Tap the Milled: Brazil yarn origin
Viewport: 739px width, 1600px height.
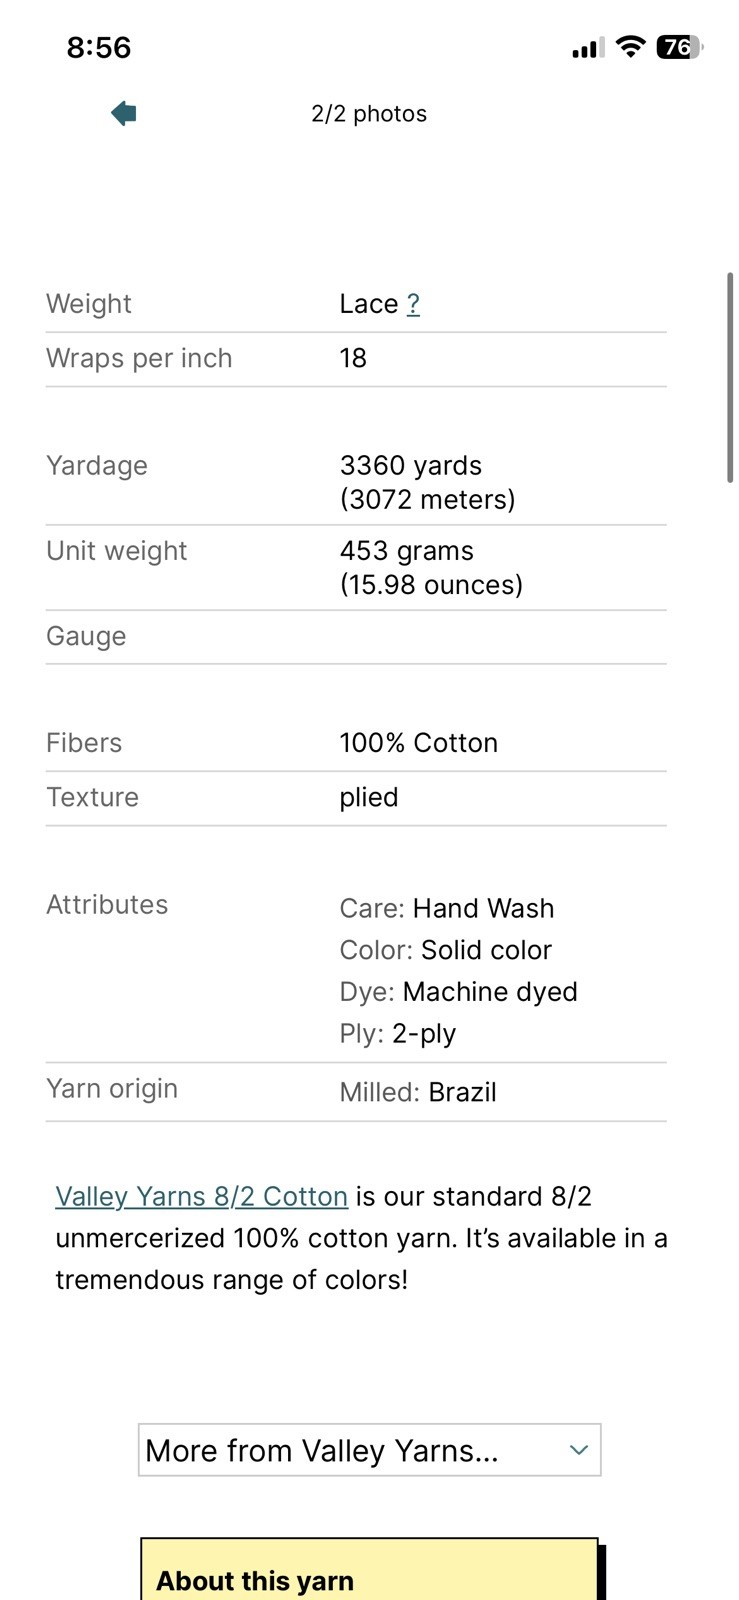tap(417, 1092)
